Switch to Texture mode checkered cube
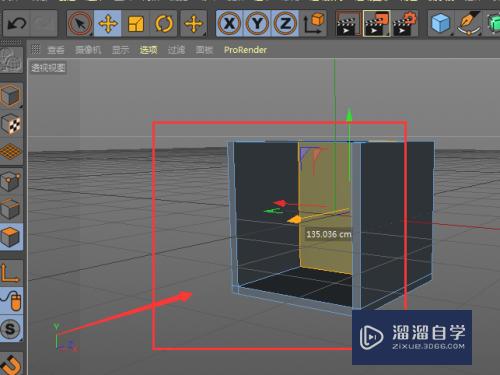Viewport: 500px width, 375px height. (x=11, y=124)
